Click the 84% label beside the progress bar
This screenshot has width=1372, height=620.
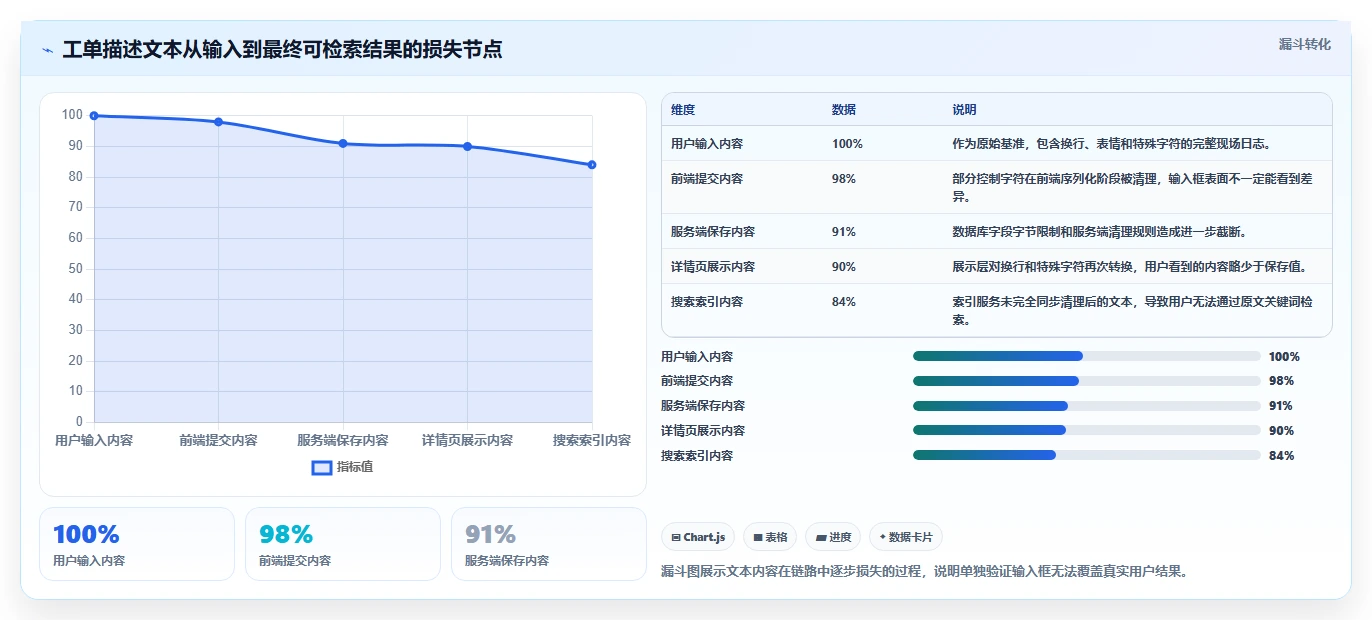[1281, 455]
